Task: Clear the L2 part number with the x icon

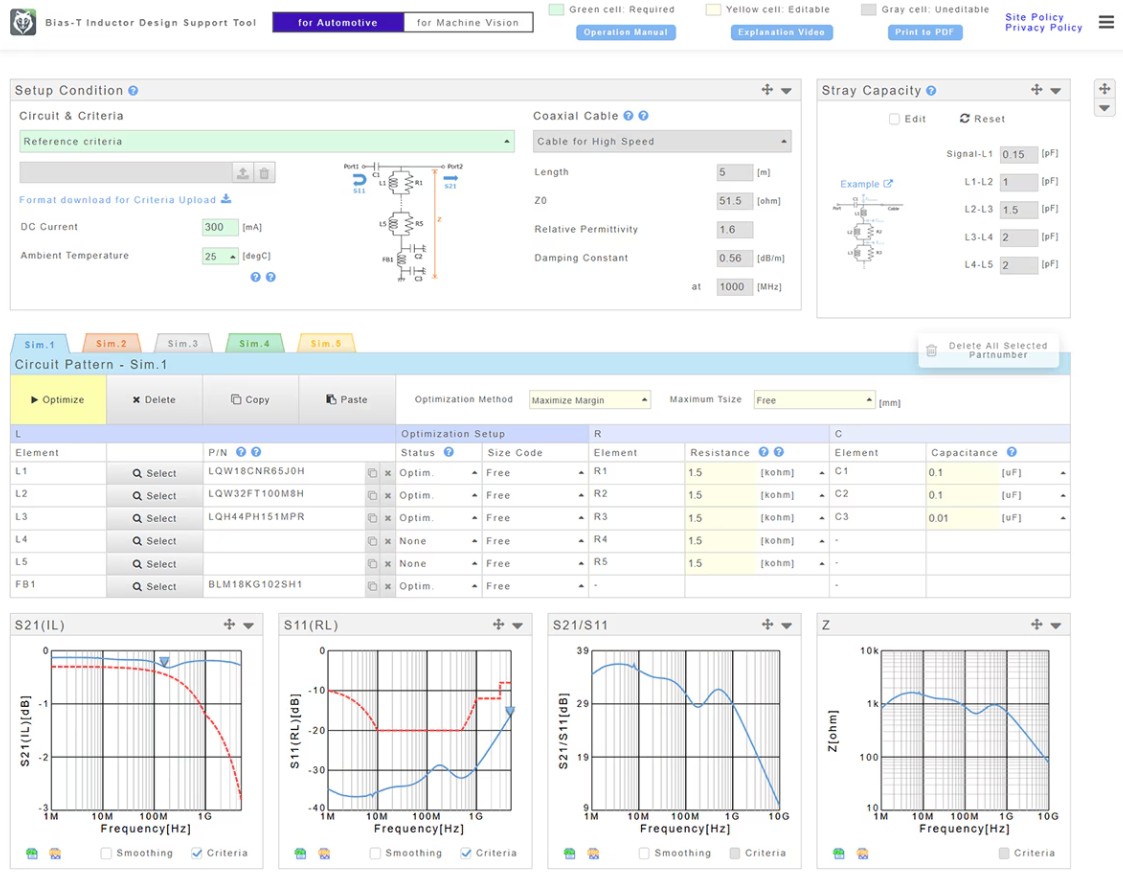Action: [x=388, y=496]
